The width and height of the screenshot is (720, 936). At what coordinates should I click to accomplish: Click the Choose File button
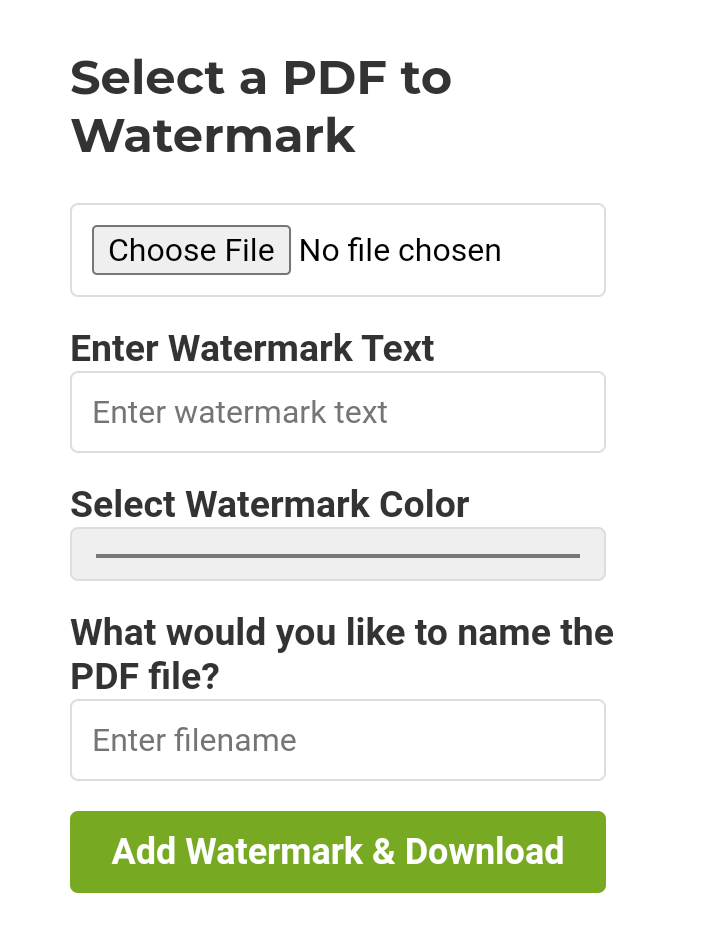pyautogui.click(x=191, y=250)
